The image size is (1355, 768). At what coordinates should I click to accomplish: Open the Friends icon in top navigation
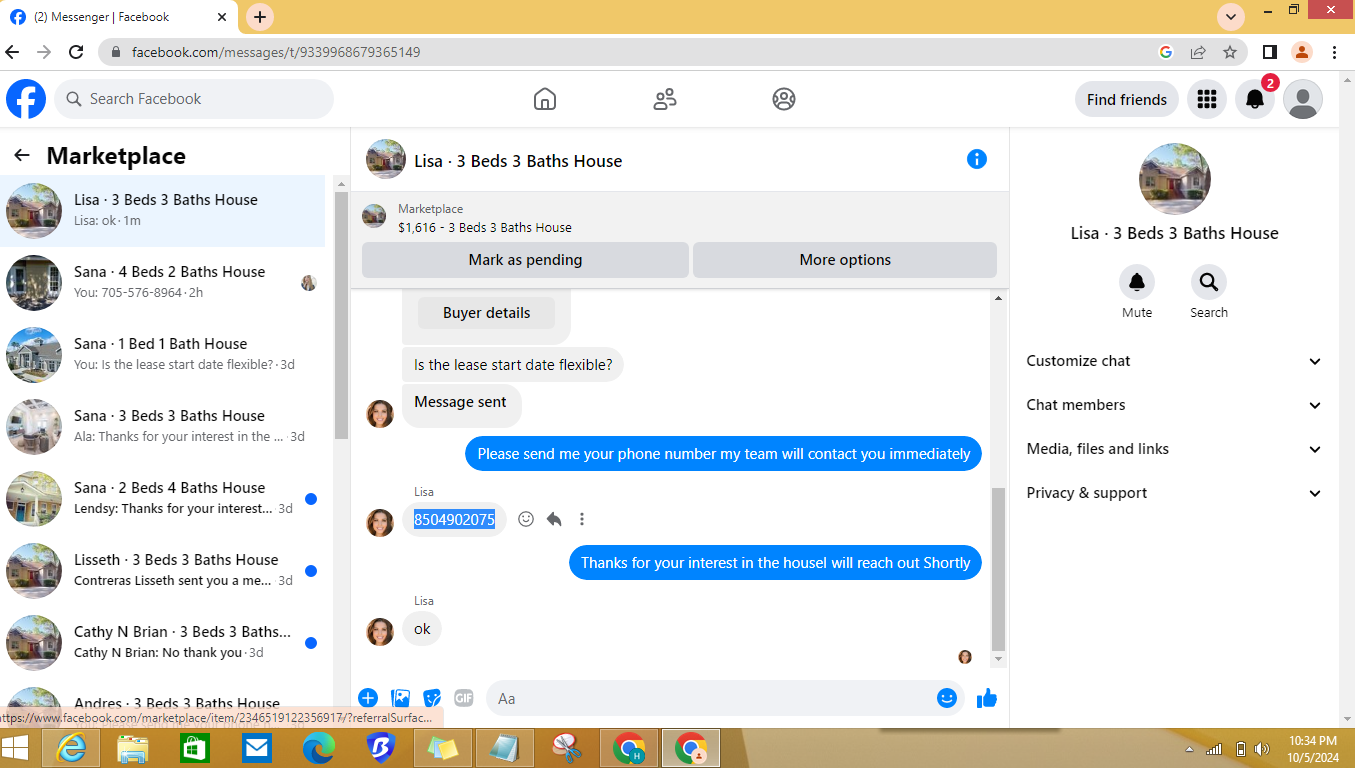665,99
